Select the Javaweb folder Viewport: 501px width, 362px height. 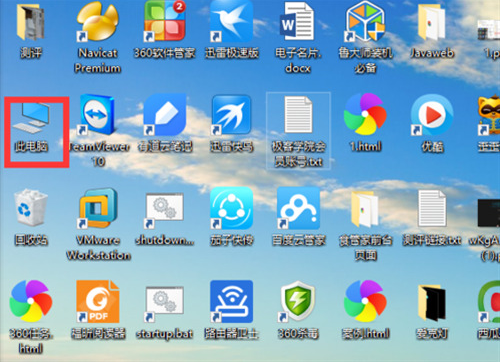point(432,23)
